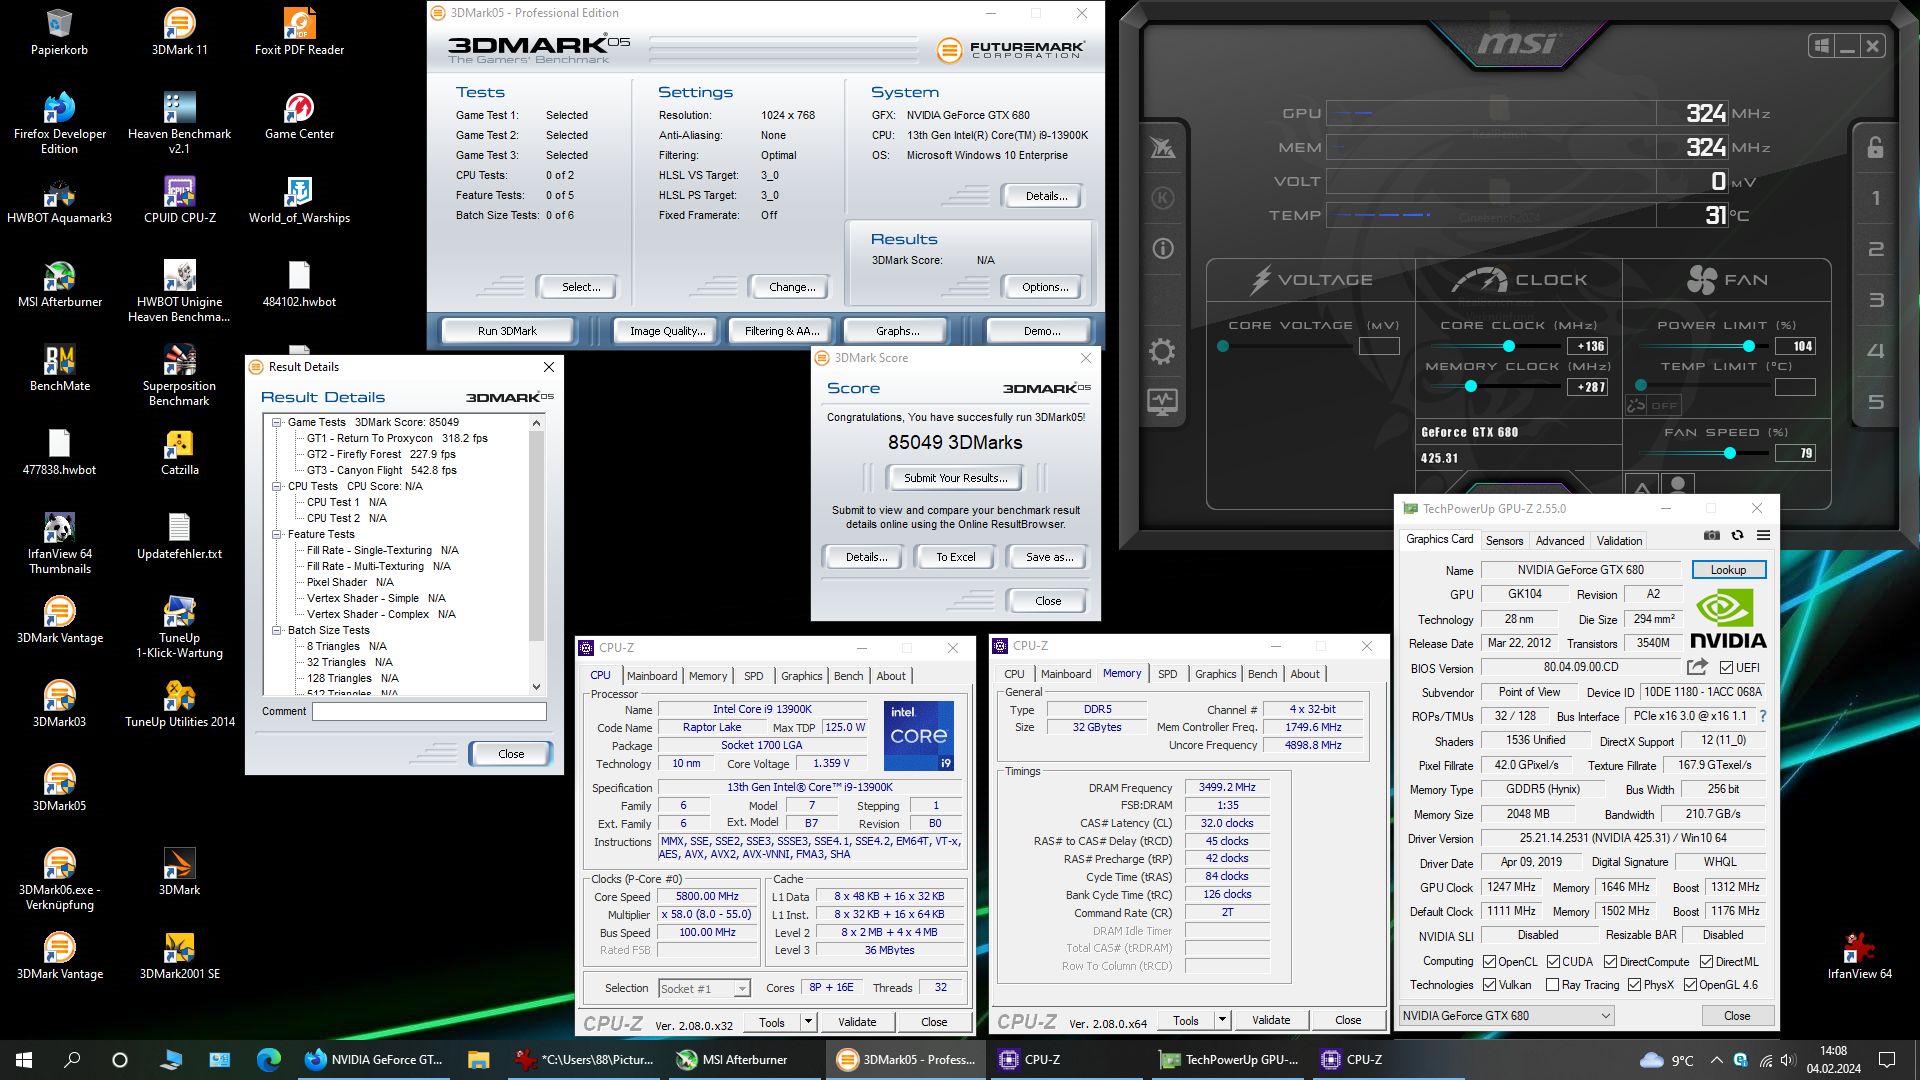The height and width of the screenshot is (1080, 1920).
Task: Open File Explorer from the taskbar
Action: pos(478,1060)
